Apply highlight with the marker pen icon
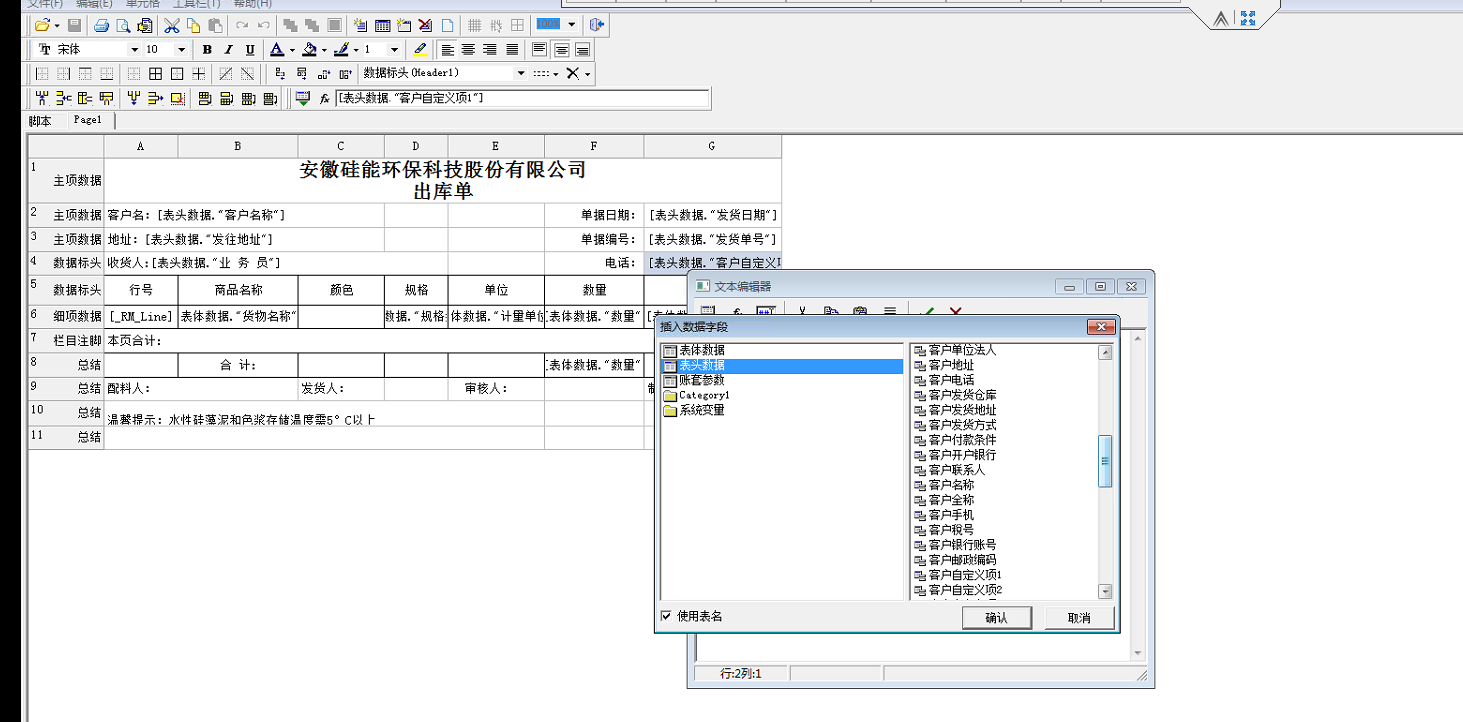1463x722 pixels. click(x=420, y=50)
